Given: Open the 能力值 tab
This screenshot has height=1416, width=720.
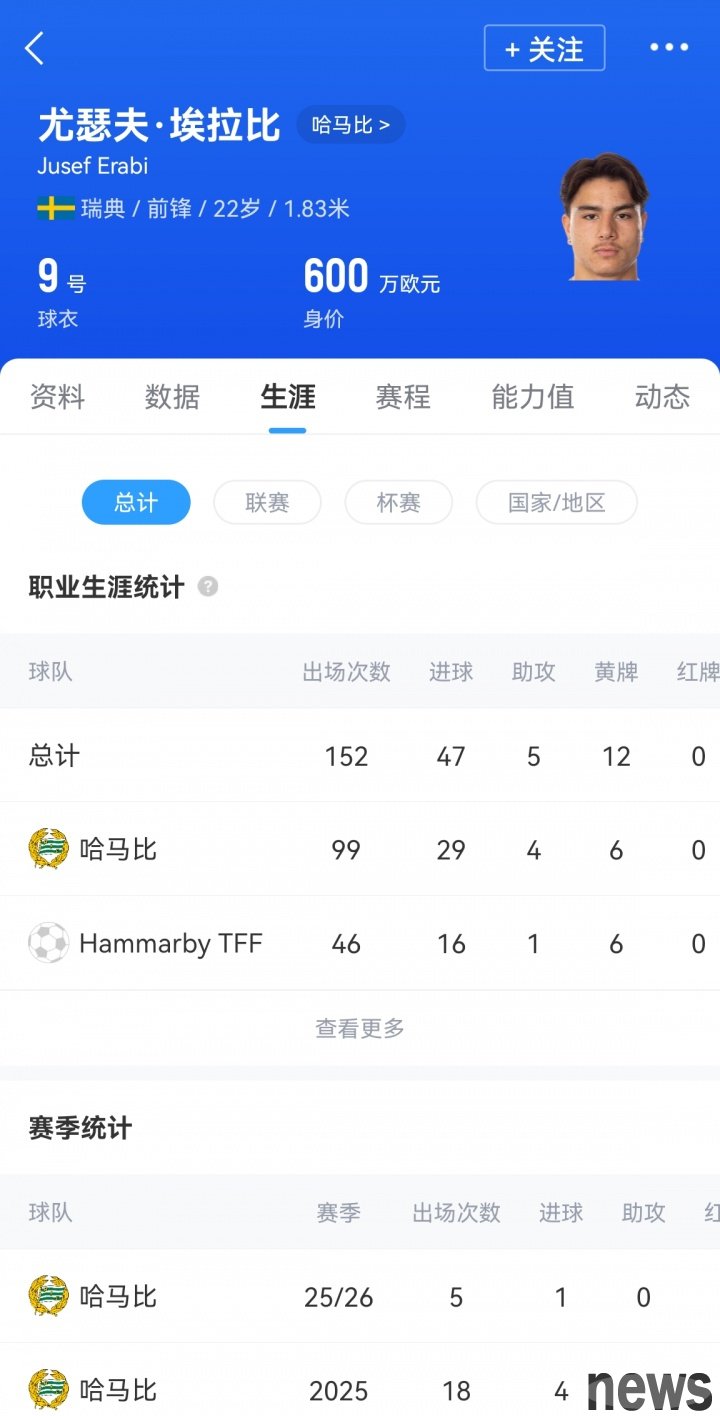Looking at the screenshot, I should [532, 397].
